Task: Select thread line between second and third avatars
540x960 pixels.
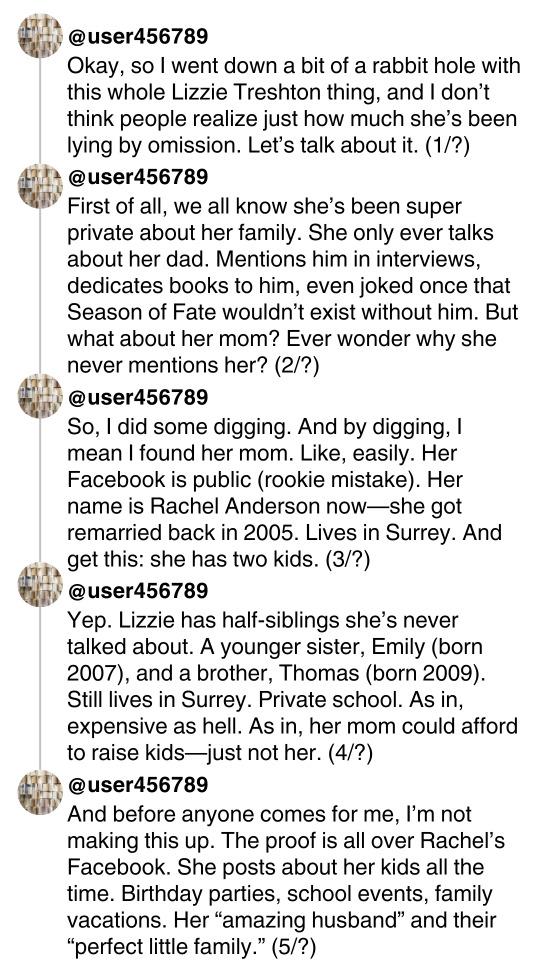Action: (x=40, y=291)
